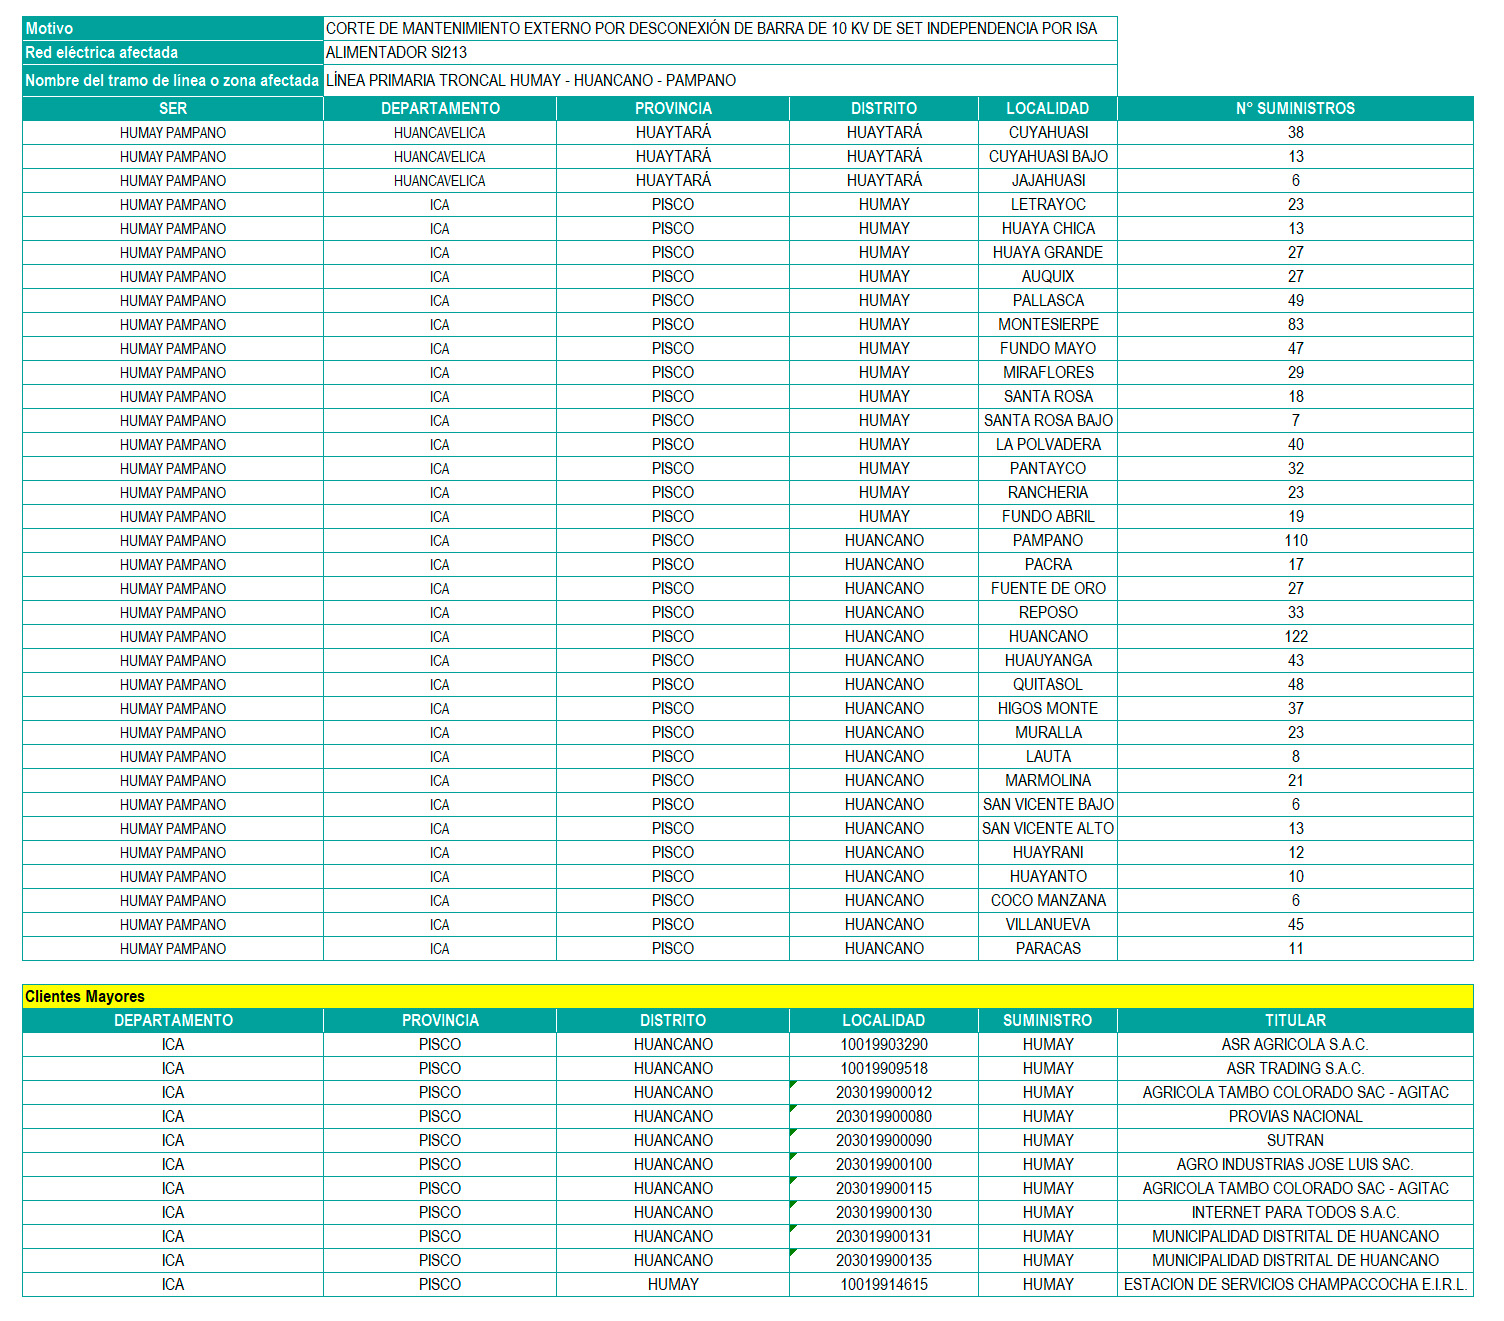Click LOCALIDAD header in top table
The image size is (1504, 1321).
coord(1048,109)
